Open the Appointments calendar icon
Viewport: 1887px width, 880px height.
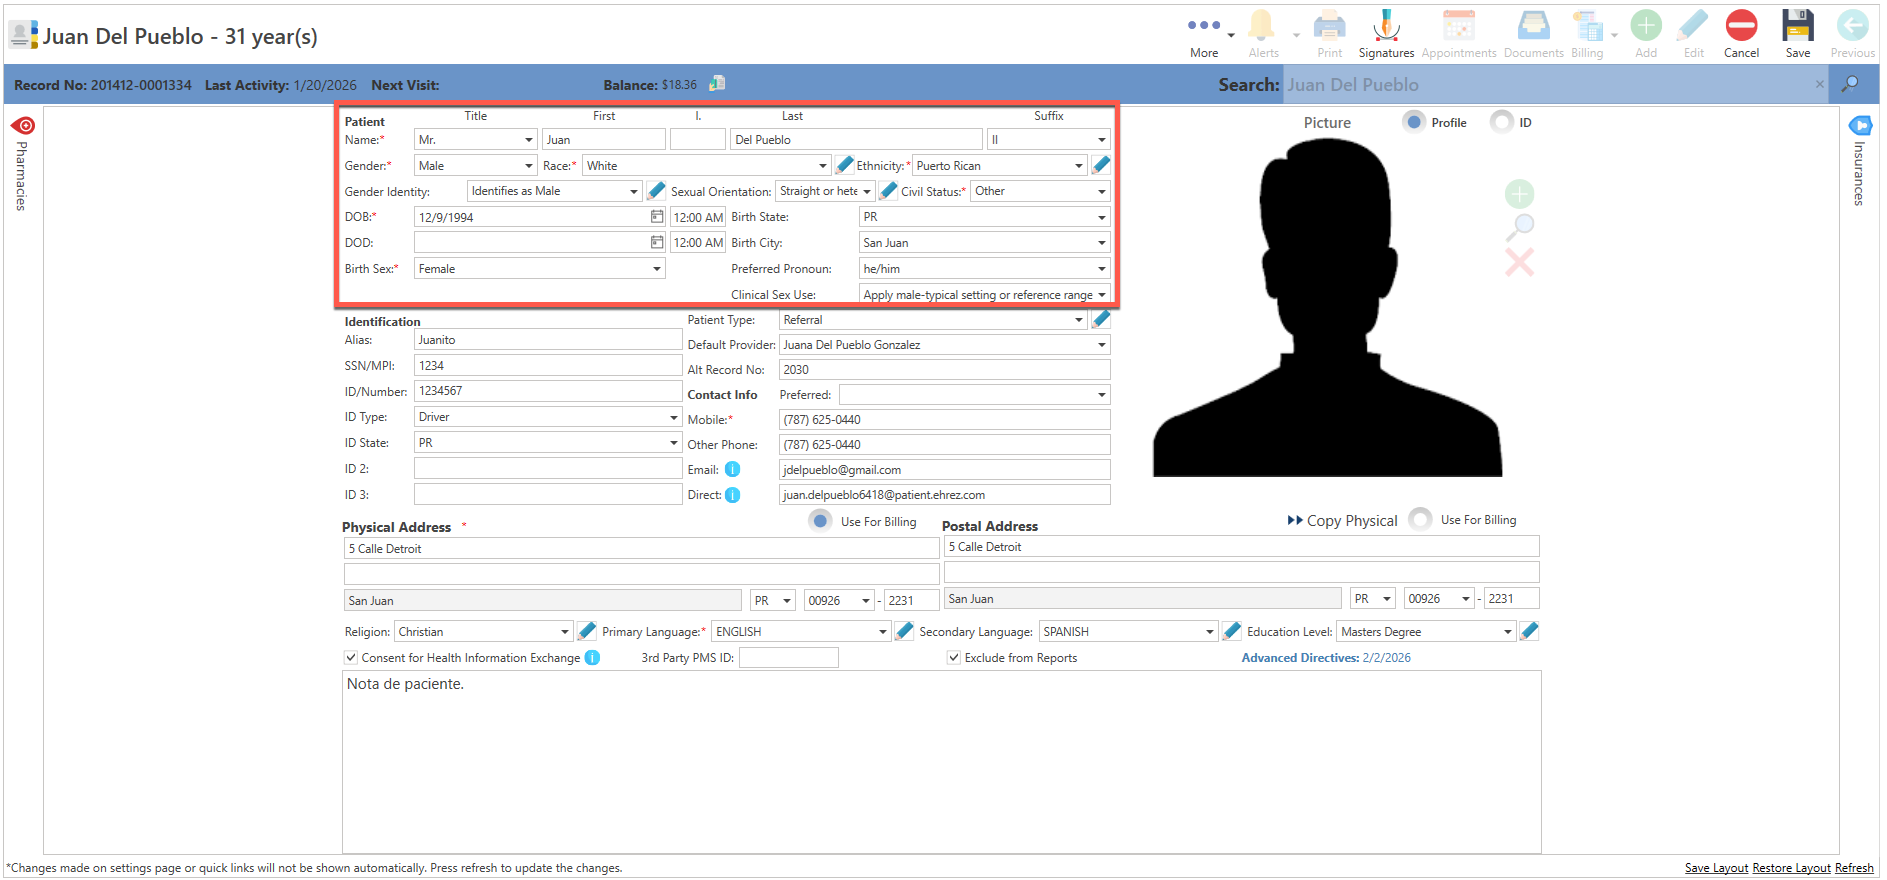tap(1459, 34)
